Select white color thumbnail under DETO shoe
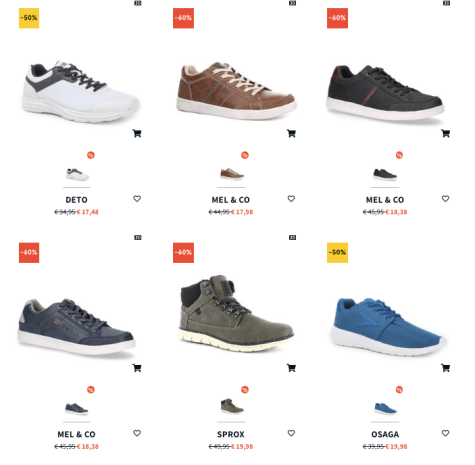The width and height of the screenshot is (475, 465). click(77, 174)
